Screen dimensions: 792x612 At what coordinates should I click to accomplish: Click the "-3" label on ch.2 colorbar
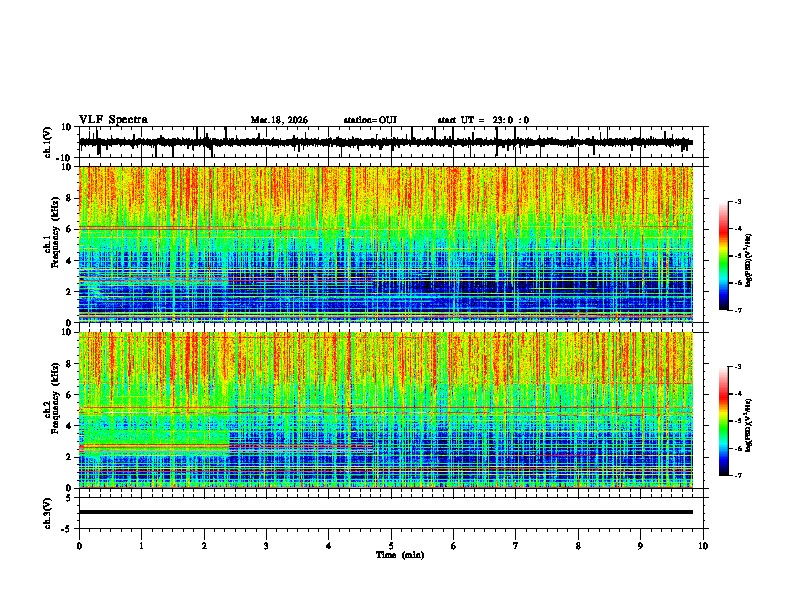coord(738,367)
